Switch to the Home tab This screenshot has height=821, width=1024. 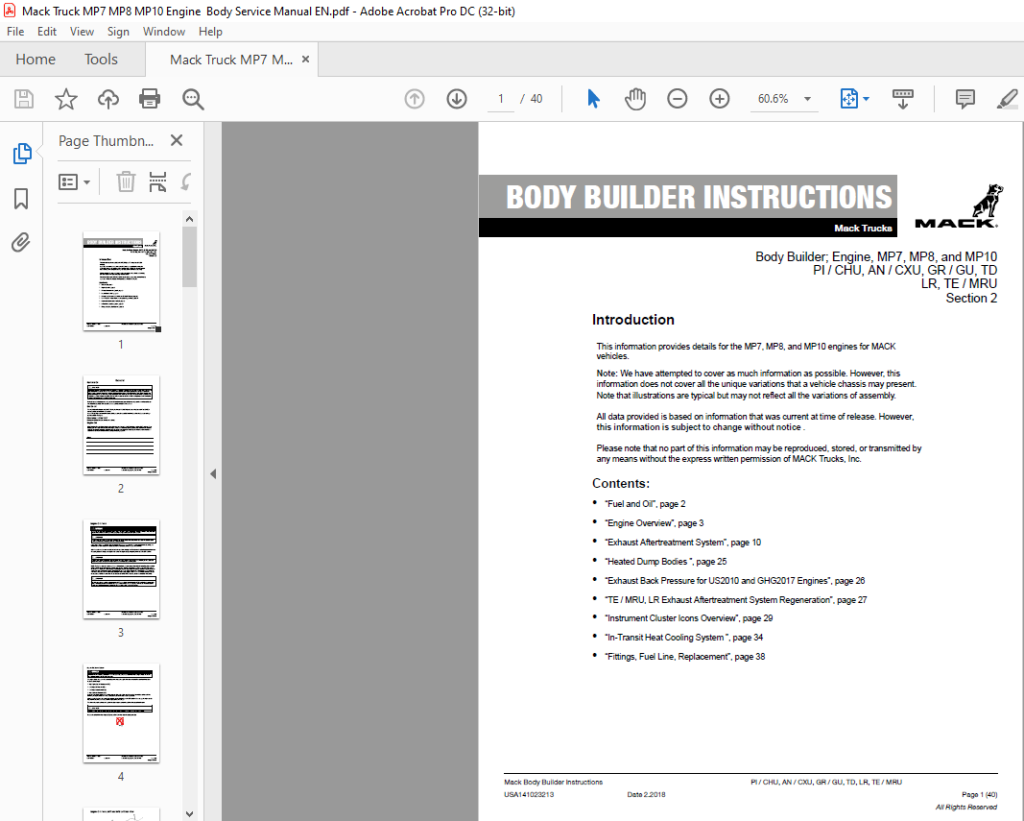[35, 59]
